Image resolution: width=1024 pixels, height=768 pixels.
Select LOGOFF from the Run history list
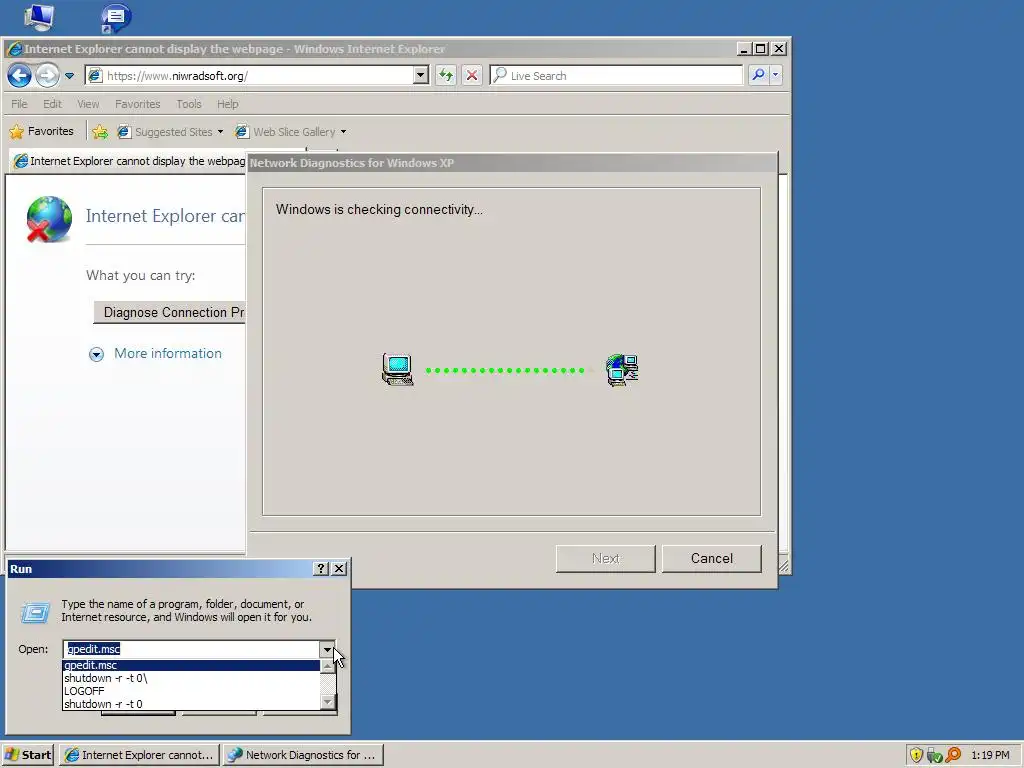click(x=191, y=691)
